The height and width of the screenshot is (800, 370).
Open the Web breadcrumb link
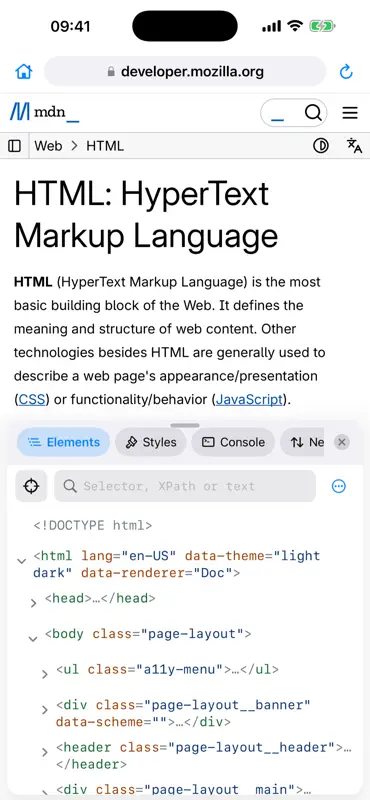click(x=48, y=146)
